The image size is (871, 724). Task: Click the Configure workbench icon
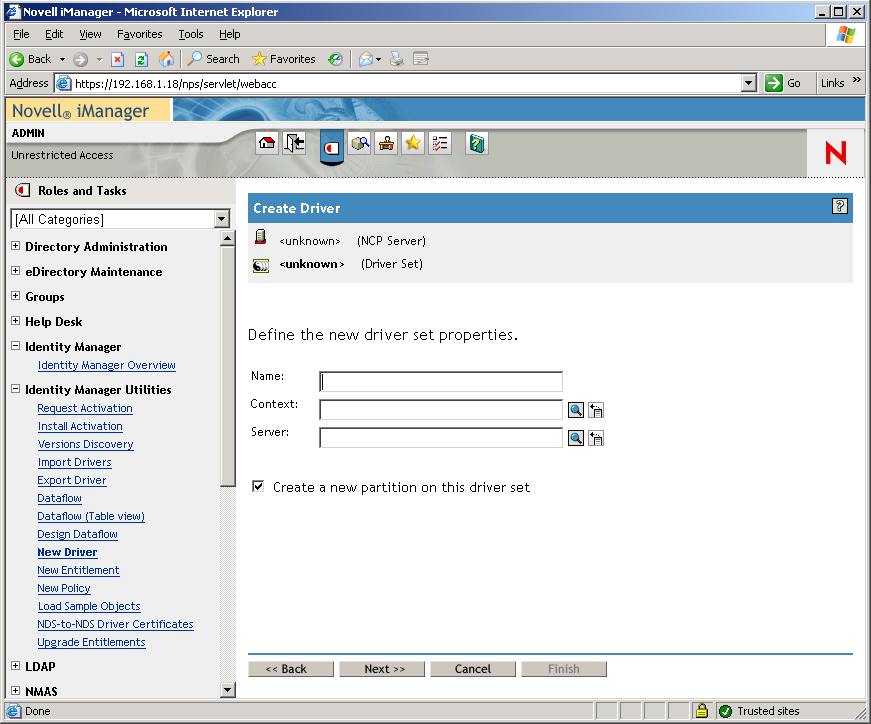pos(386,143)
